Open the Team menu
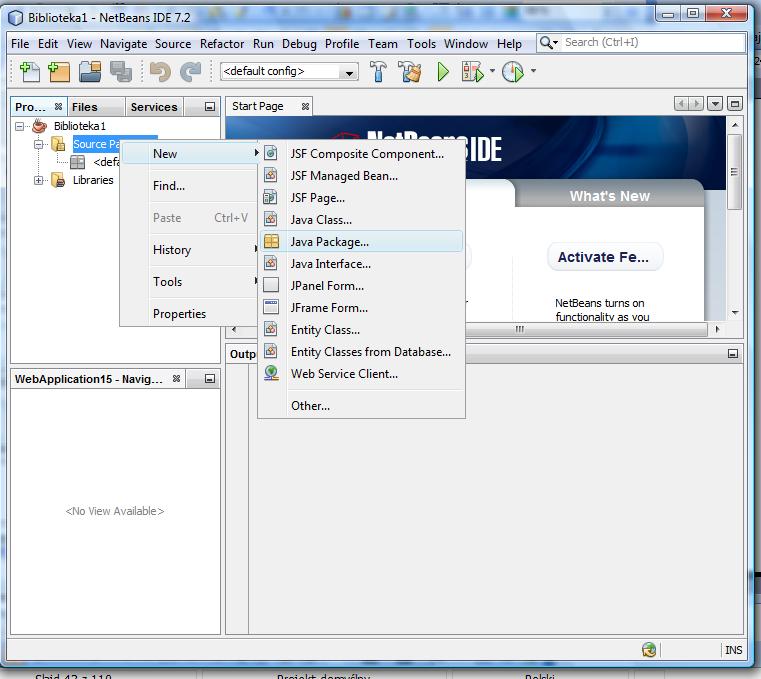The height and width of the screenshot is (679, 761). pyautogui.click(x=382, y=44)
